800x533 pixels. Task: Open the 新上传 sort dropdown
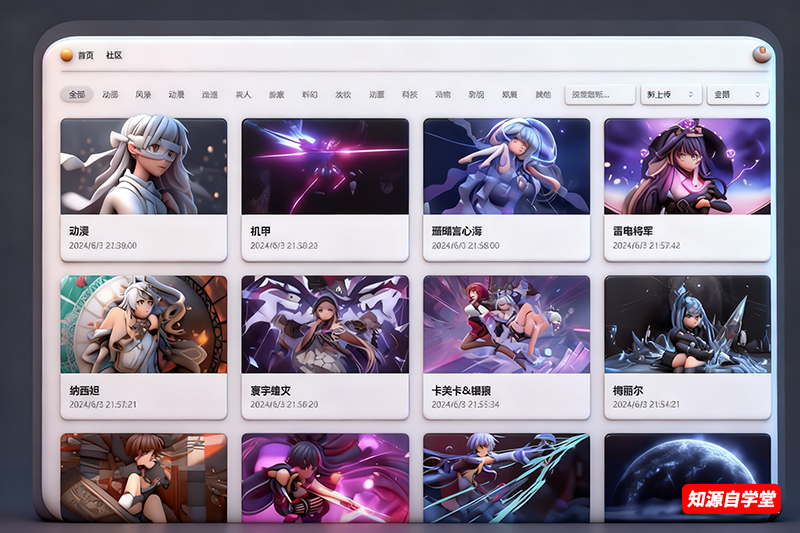point(671,94)
